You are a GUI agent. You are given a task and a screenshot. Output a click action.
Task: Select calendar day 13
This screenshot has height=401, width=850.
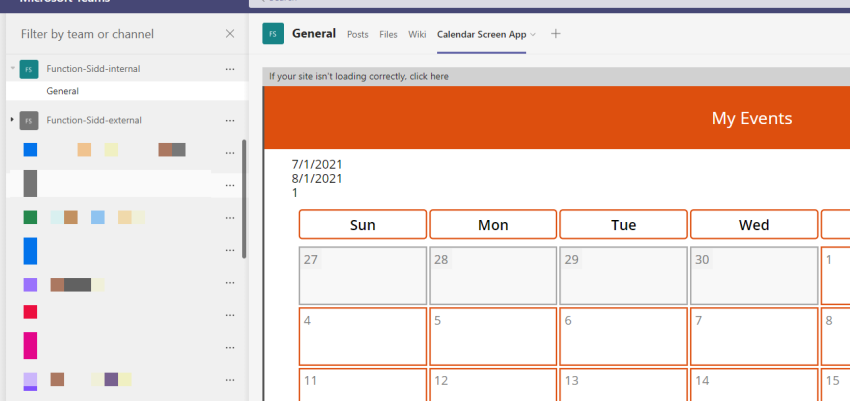pyautogui.click(x=623, y=384)
